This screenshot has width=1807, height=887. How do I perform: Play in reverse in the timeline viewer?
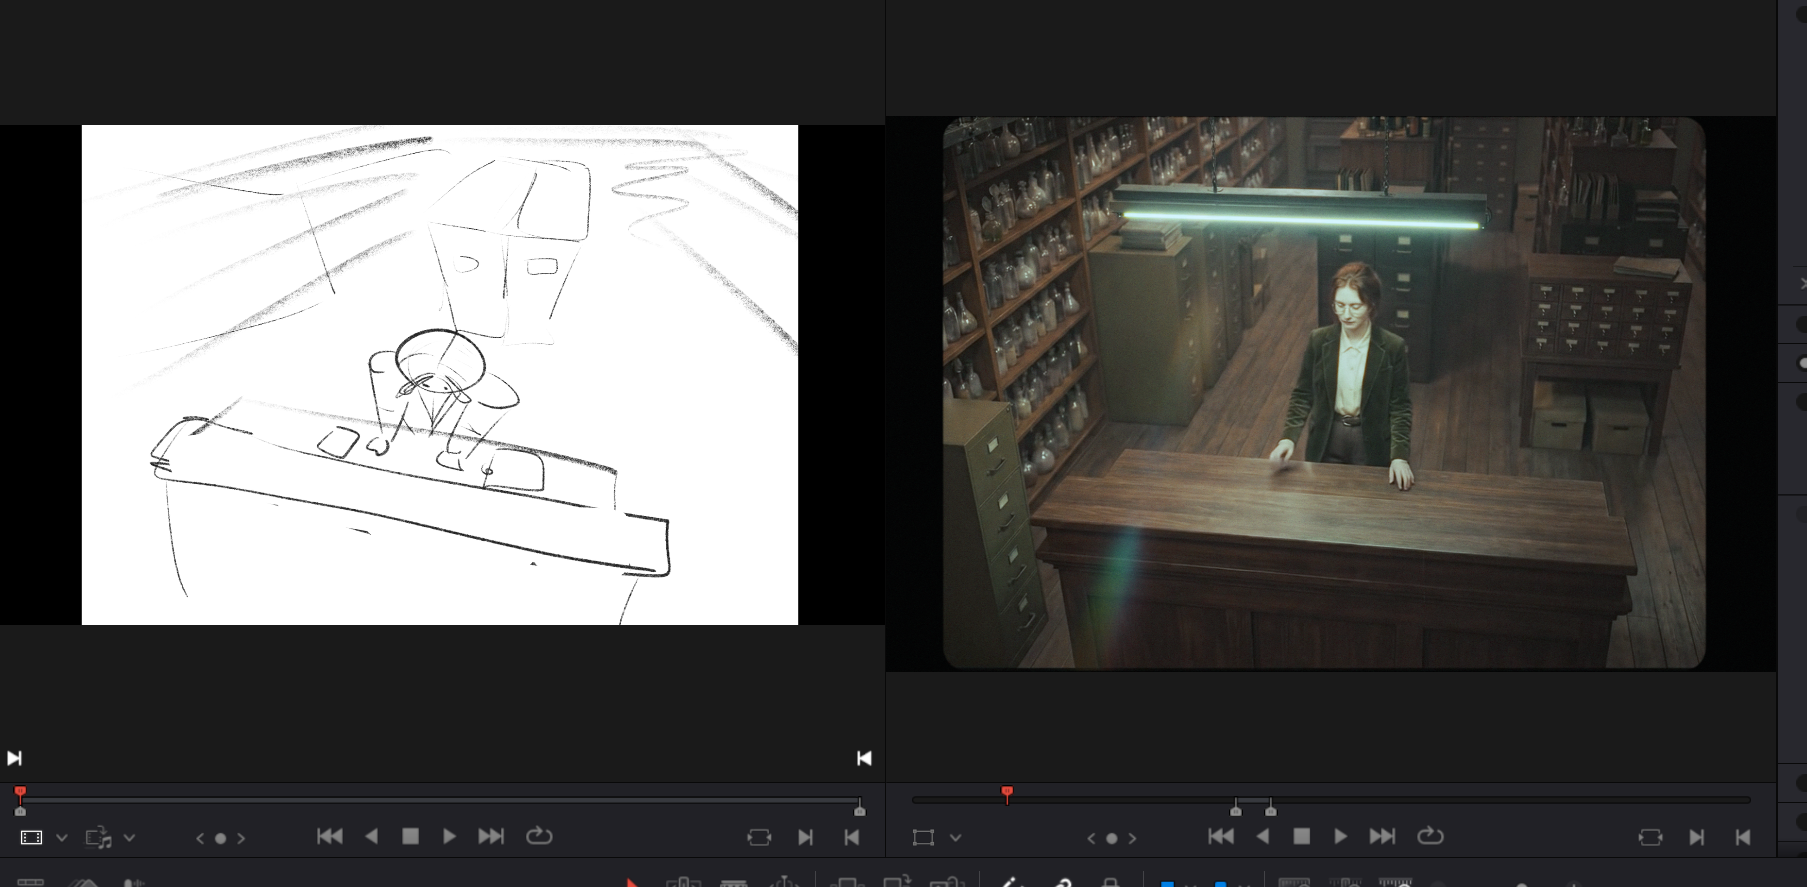pos(1263,836)
